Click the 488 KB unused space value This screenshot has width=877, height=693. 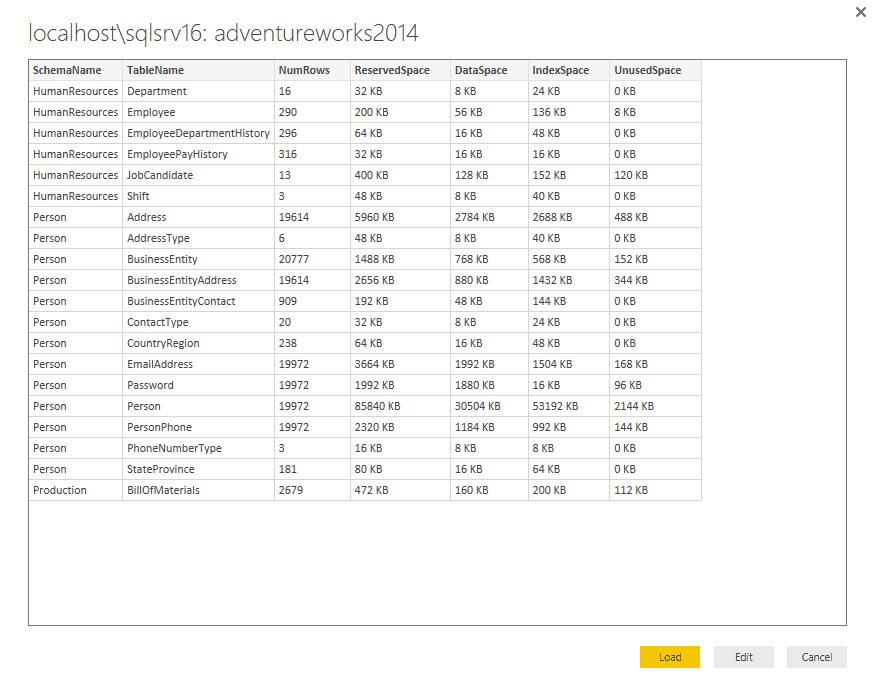(656, 217)
